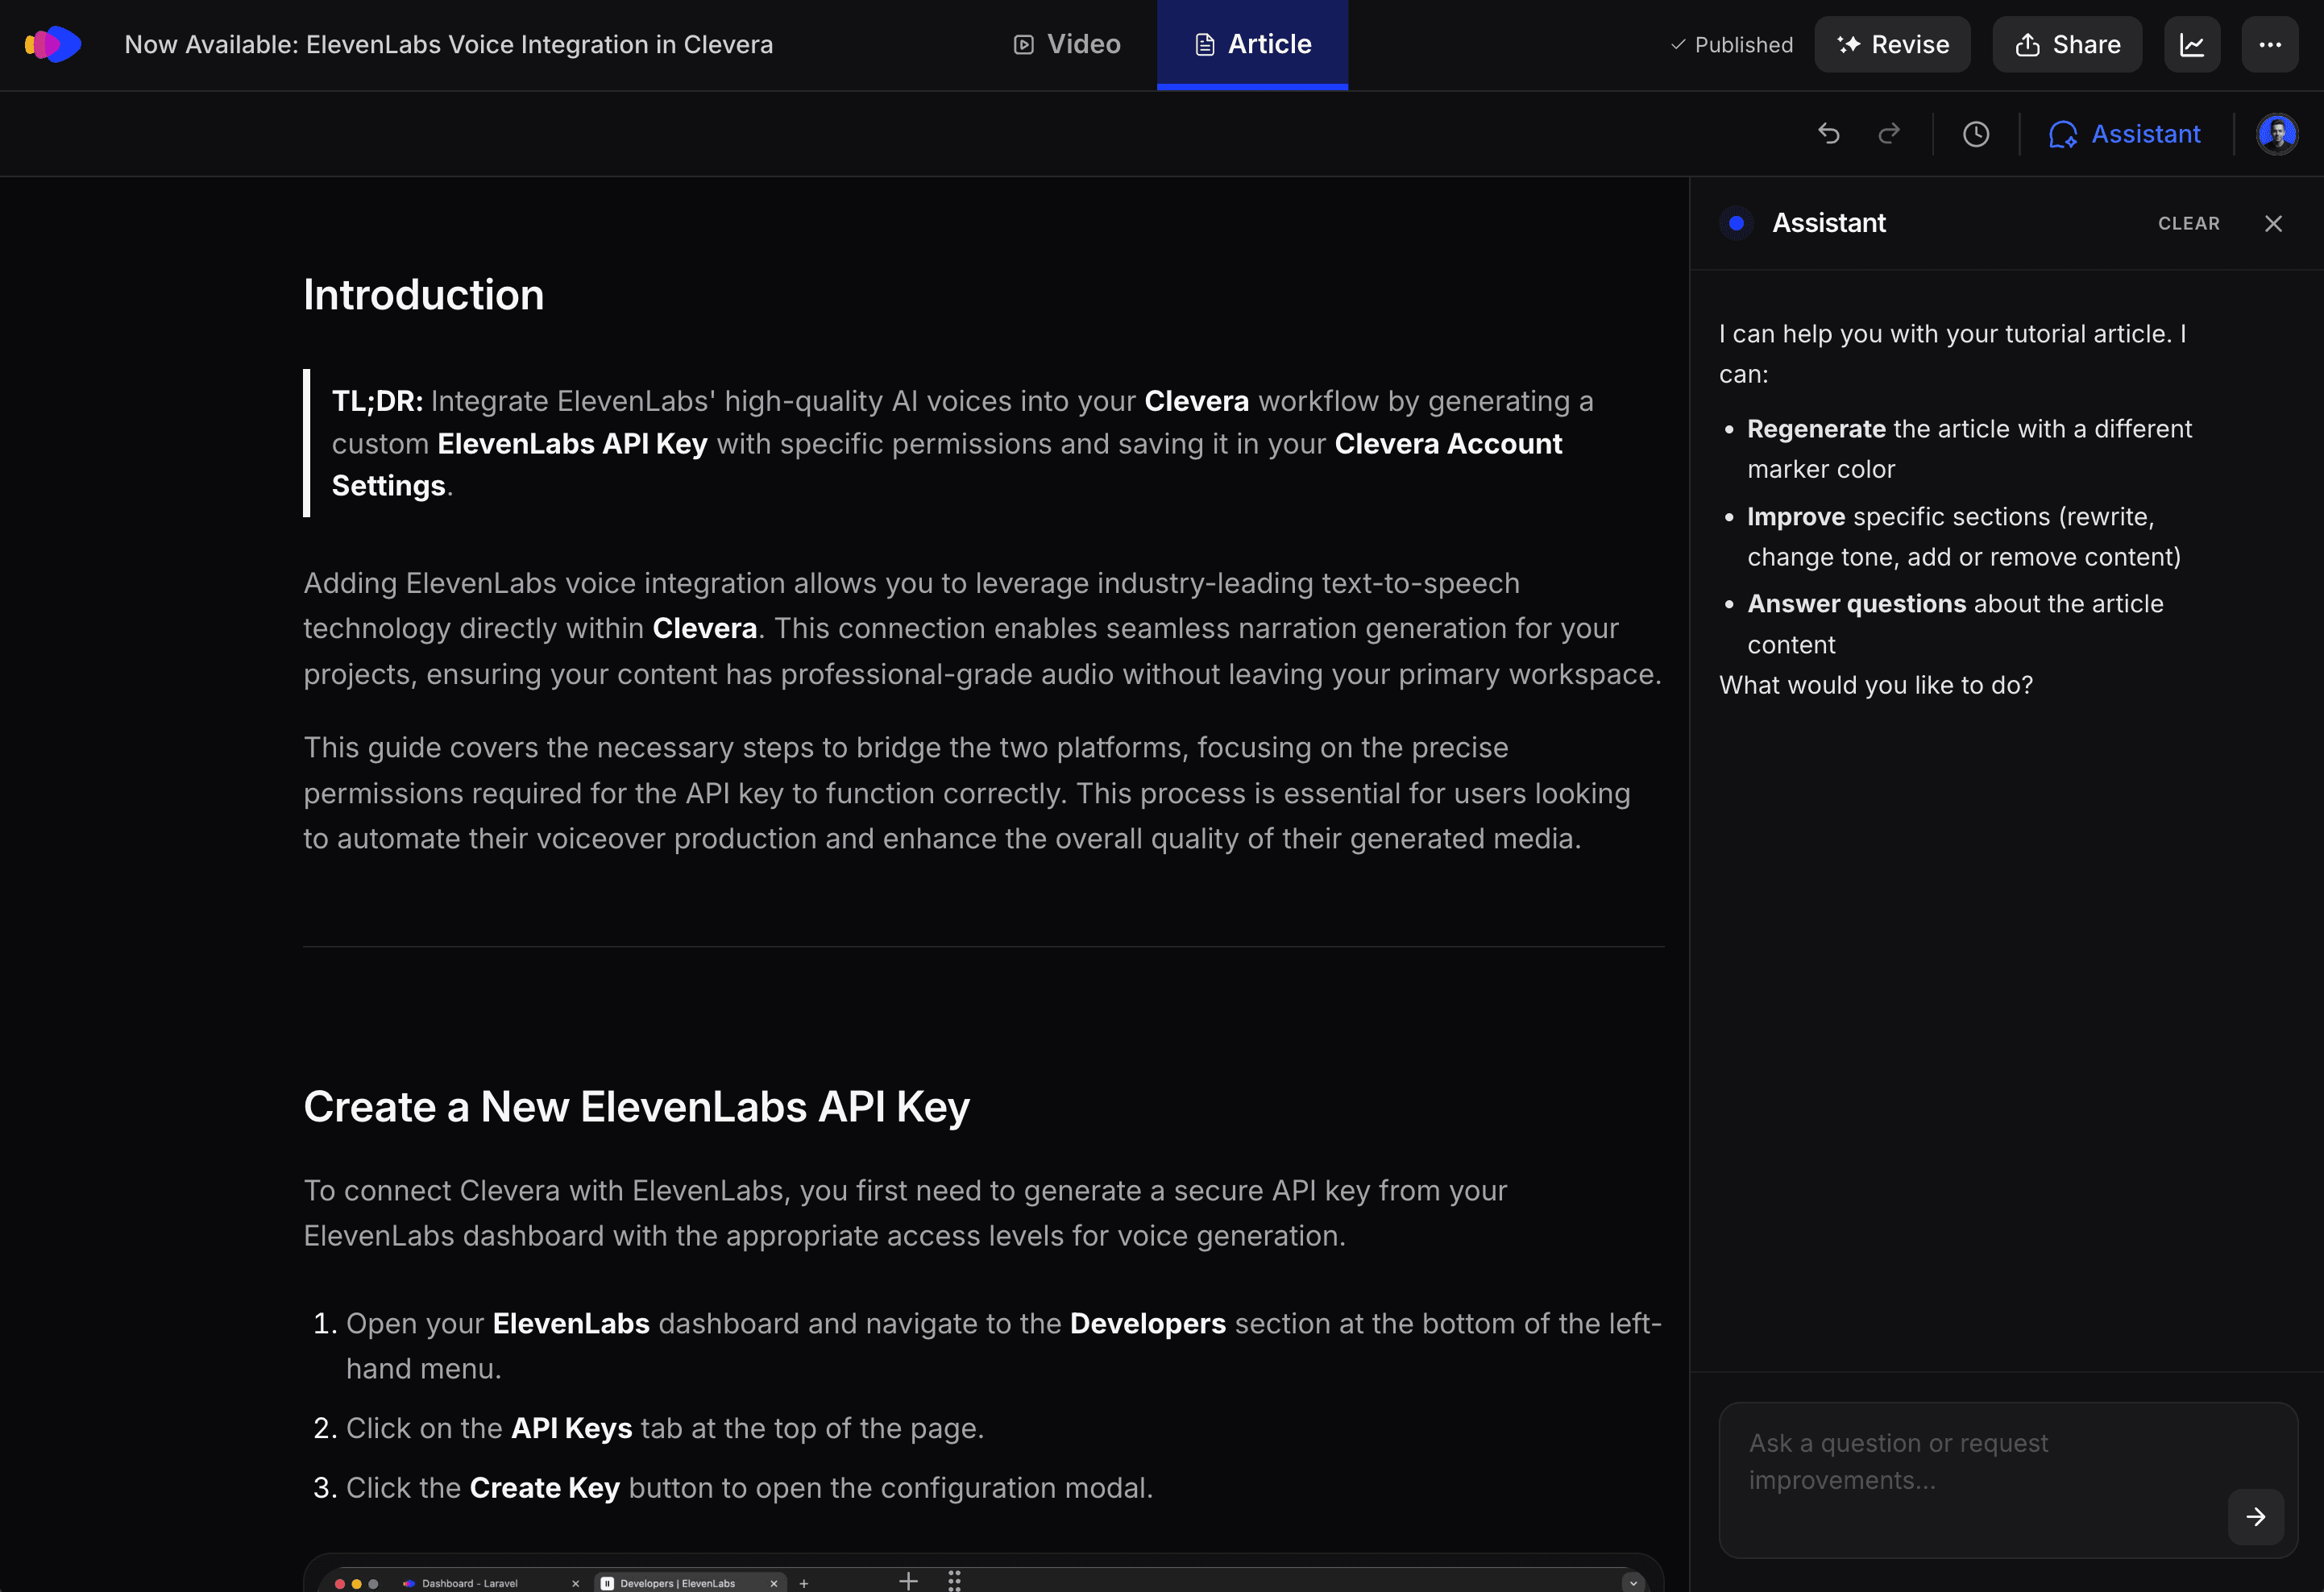Focus the Ask a question input field

click(2008, 1479)
